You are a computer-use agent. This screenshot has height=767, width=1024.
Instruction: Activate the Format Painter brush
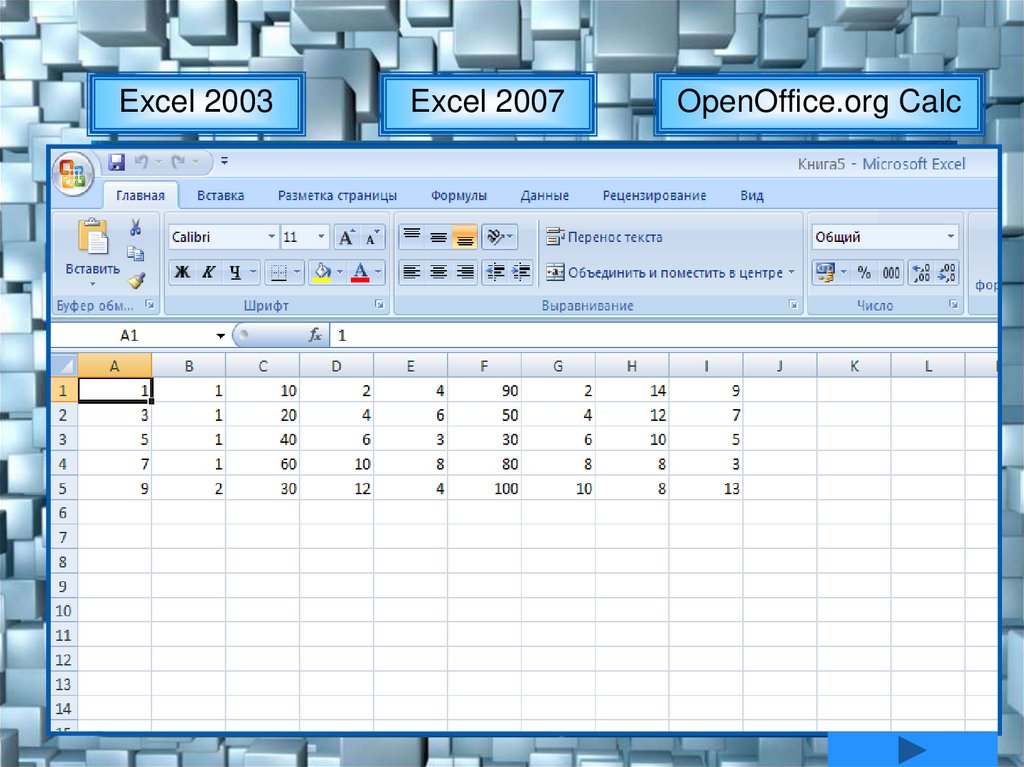click(136, 280)
